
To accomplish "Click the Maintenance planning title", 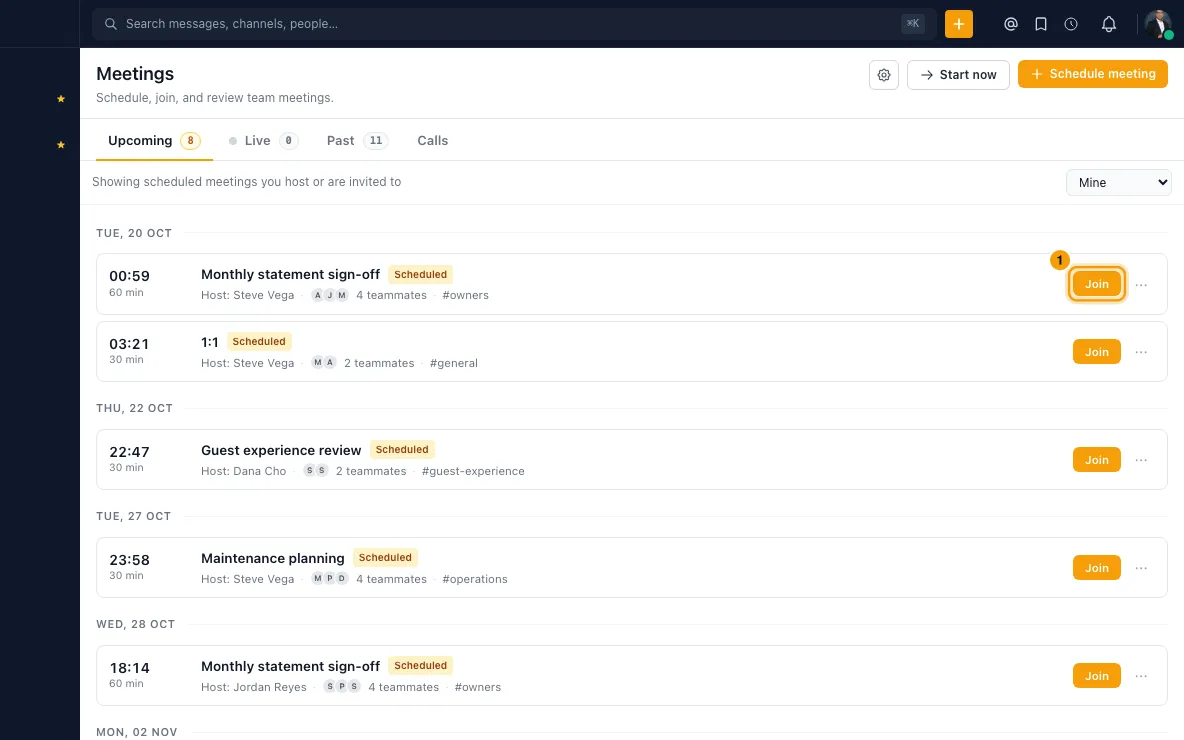I will tap(273, 558).
